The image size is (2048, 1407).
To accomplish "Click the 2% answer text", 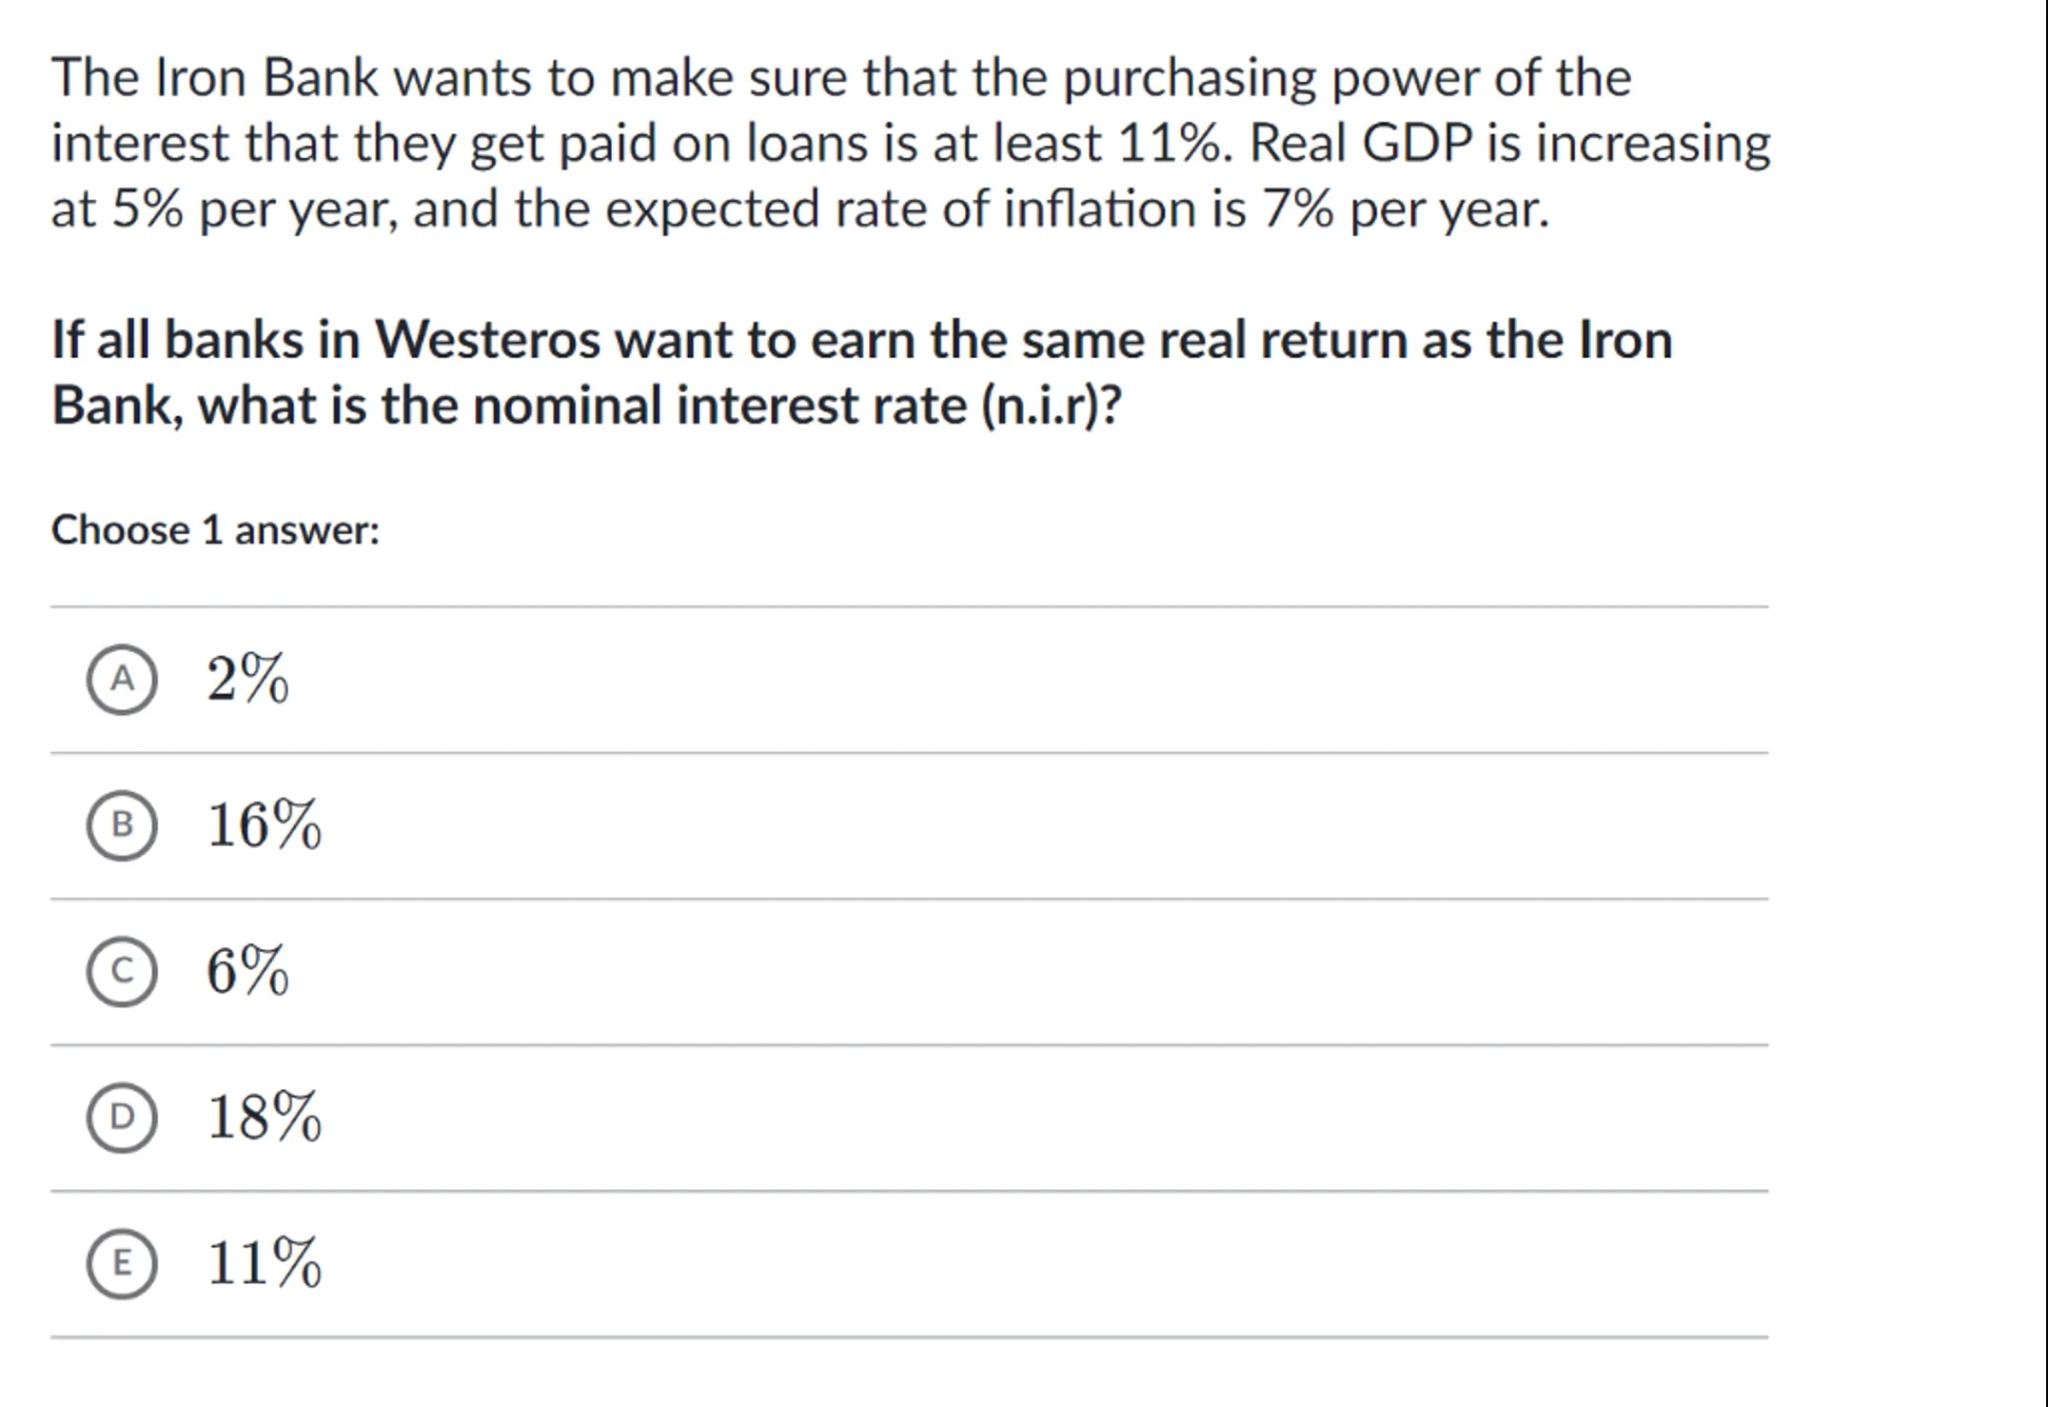I will tap(247, 680).
